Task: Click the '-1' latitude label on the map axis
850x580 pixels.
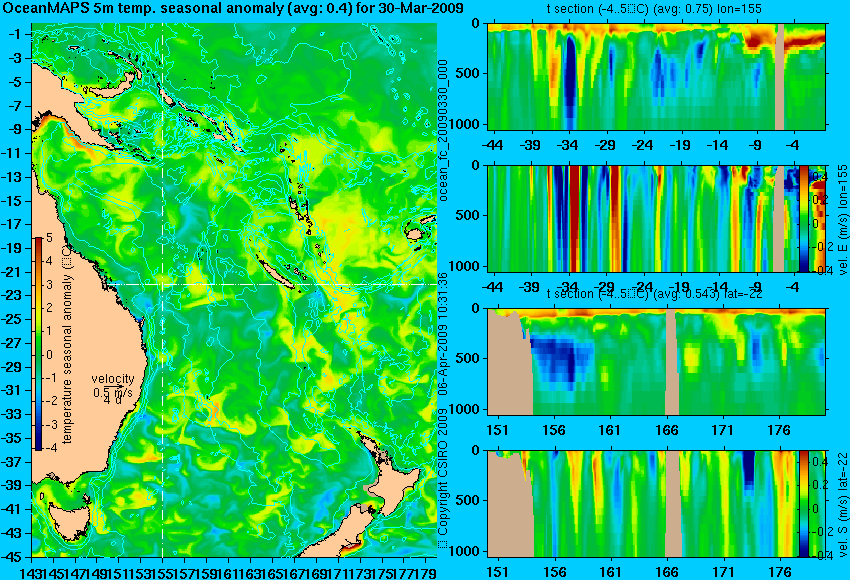Action: (x=14, y=34)
